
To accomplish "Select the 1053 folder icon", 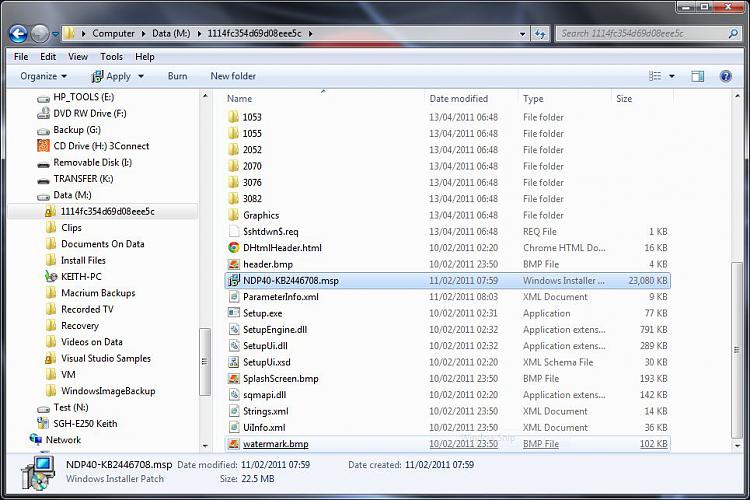I will tap(233, 117).
